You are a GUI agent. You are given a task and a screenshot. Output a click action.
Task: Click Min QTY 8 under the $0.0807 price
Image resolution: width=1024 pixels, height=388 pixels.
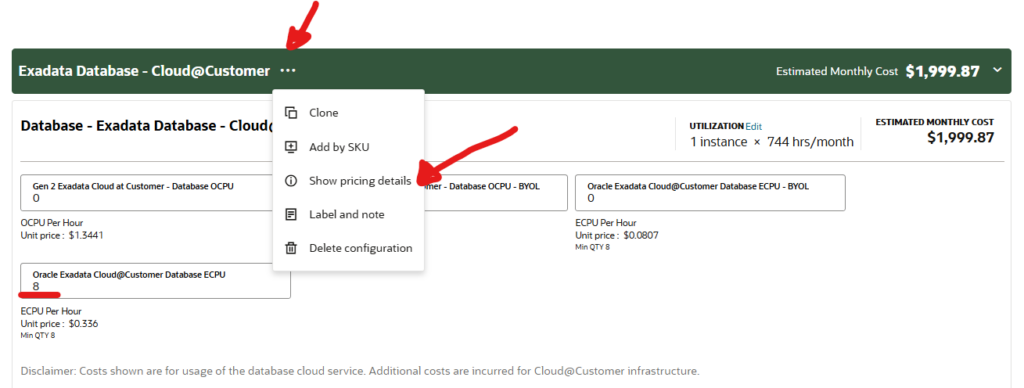click(x=592, y=248)
